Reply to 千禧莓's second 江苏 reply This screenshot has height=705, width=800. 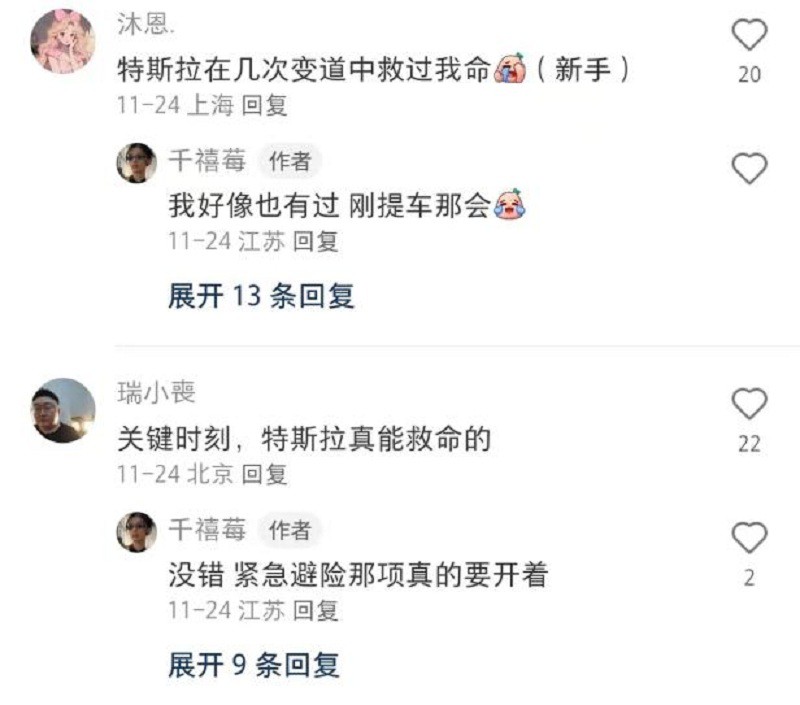[x=316, y=610]
